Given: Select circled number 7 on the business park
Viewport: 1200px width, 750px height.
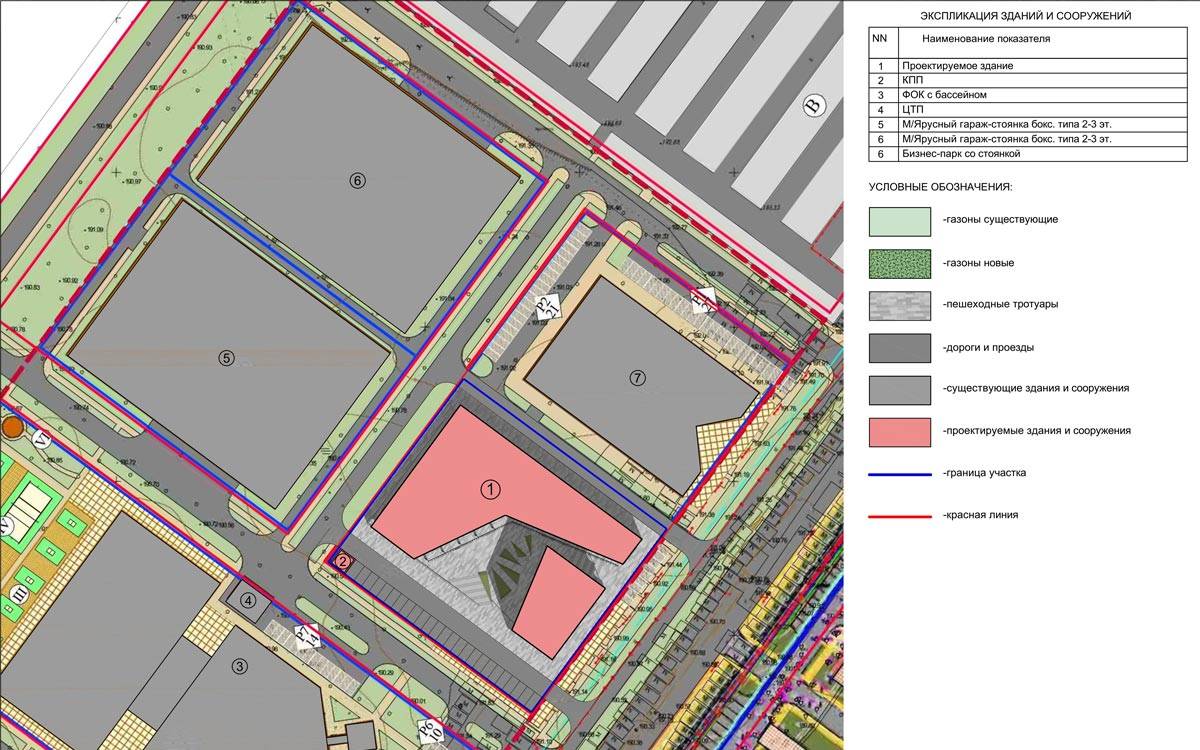Looking at the screenshot, I should (x=640, y=378).
